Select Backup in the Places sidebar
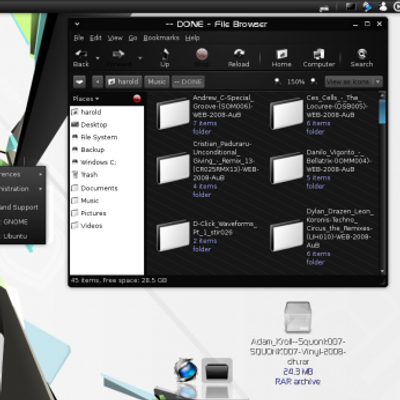 pyautogui.click(x=107, y=150)
